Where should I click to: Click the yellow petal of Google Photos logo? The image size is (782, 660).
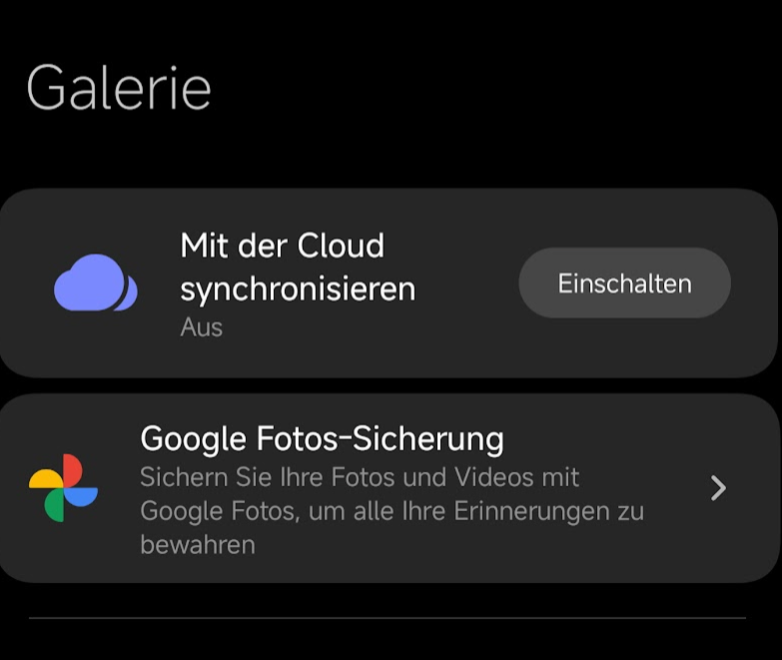click(x=46, y=478)
